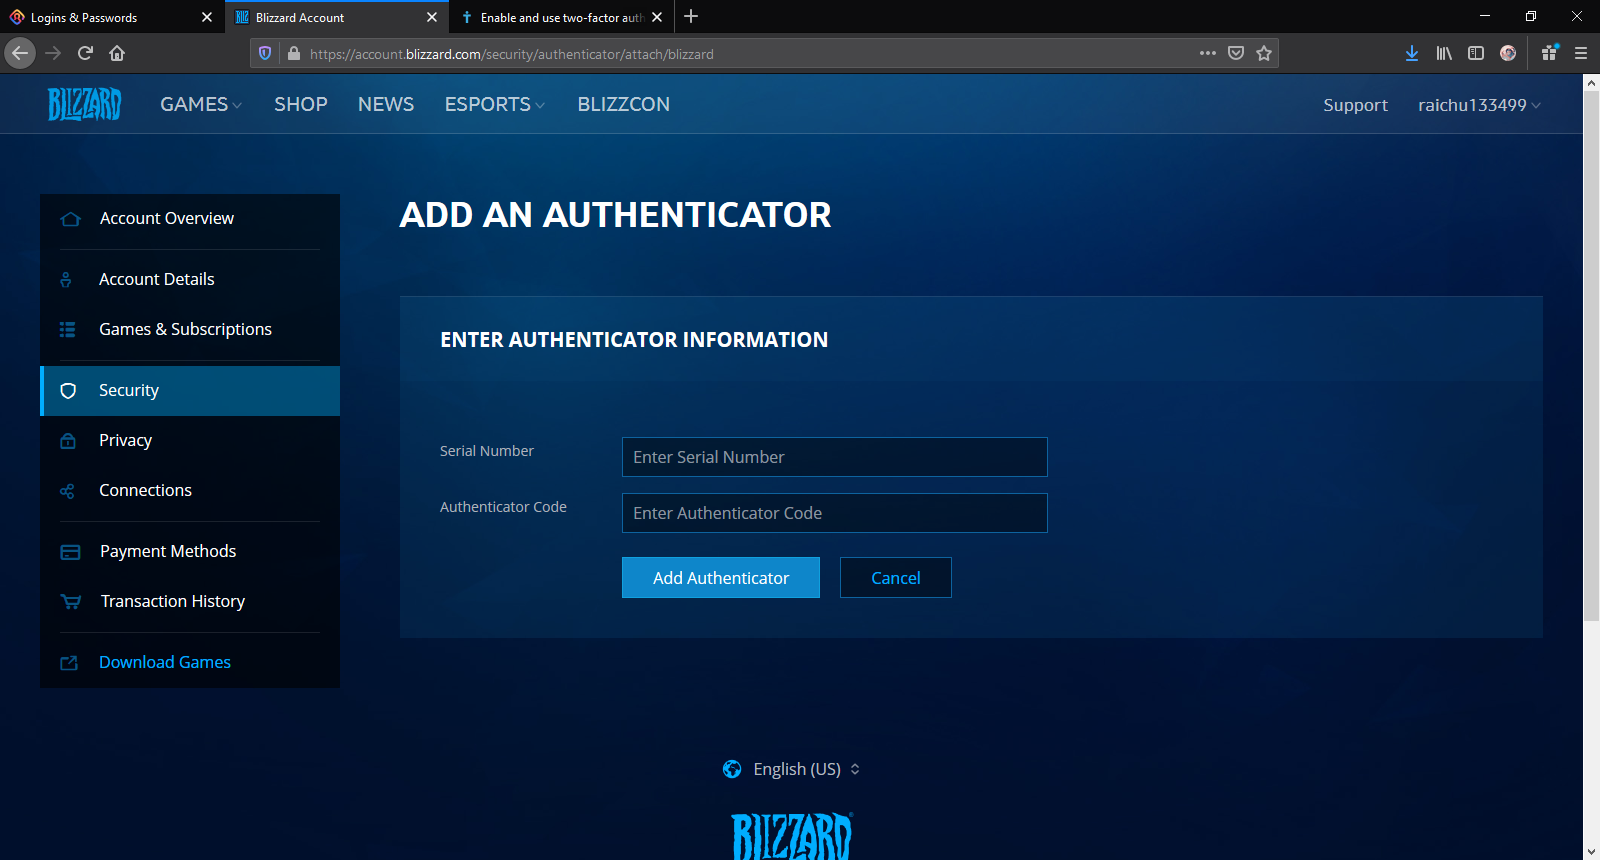Viewport: 1600px width, 860px height.
Task: Open Games & Subscriptions in sidebar
Action: [190, 330]
